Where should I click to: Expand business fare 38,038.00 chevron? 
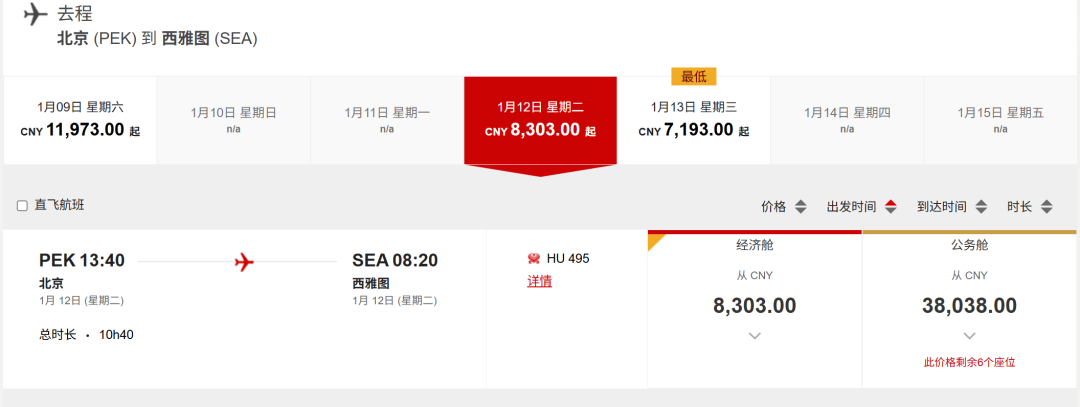pos(970,336)
